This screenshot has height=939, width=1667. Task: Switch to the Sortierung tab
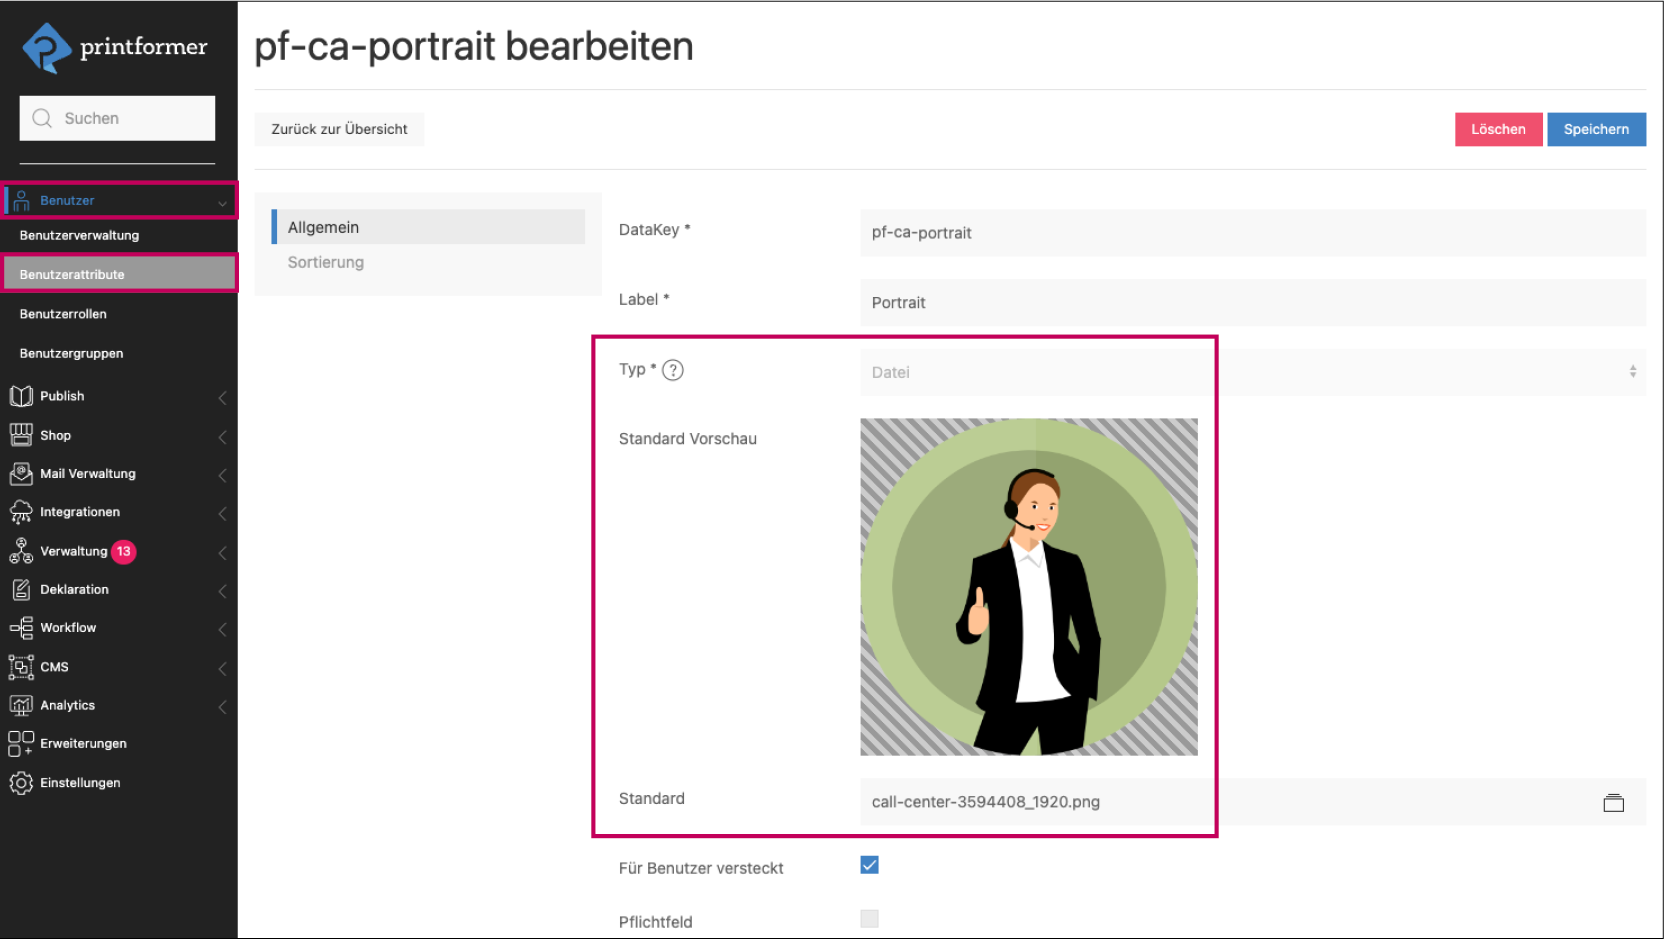click(x=326, y=263)
